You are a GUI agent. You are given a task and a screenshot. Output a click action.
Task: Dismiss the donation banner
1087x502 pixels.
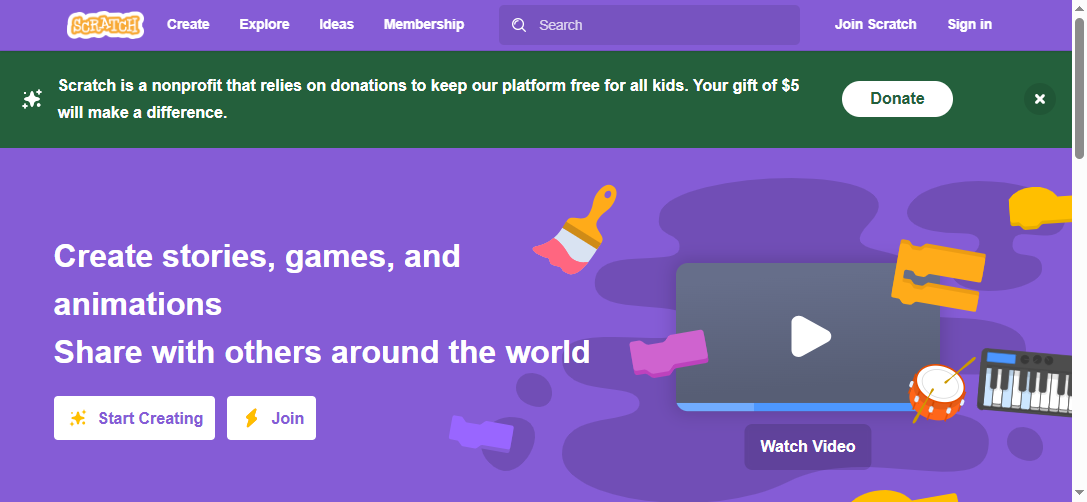click(x=1039, y=99)
